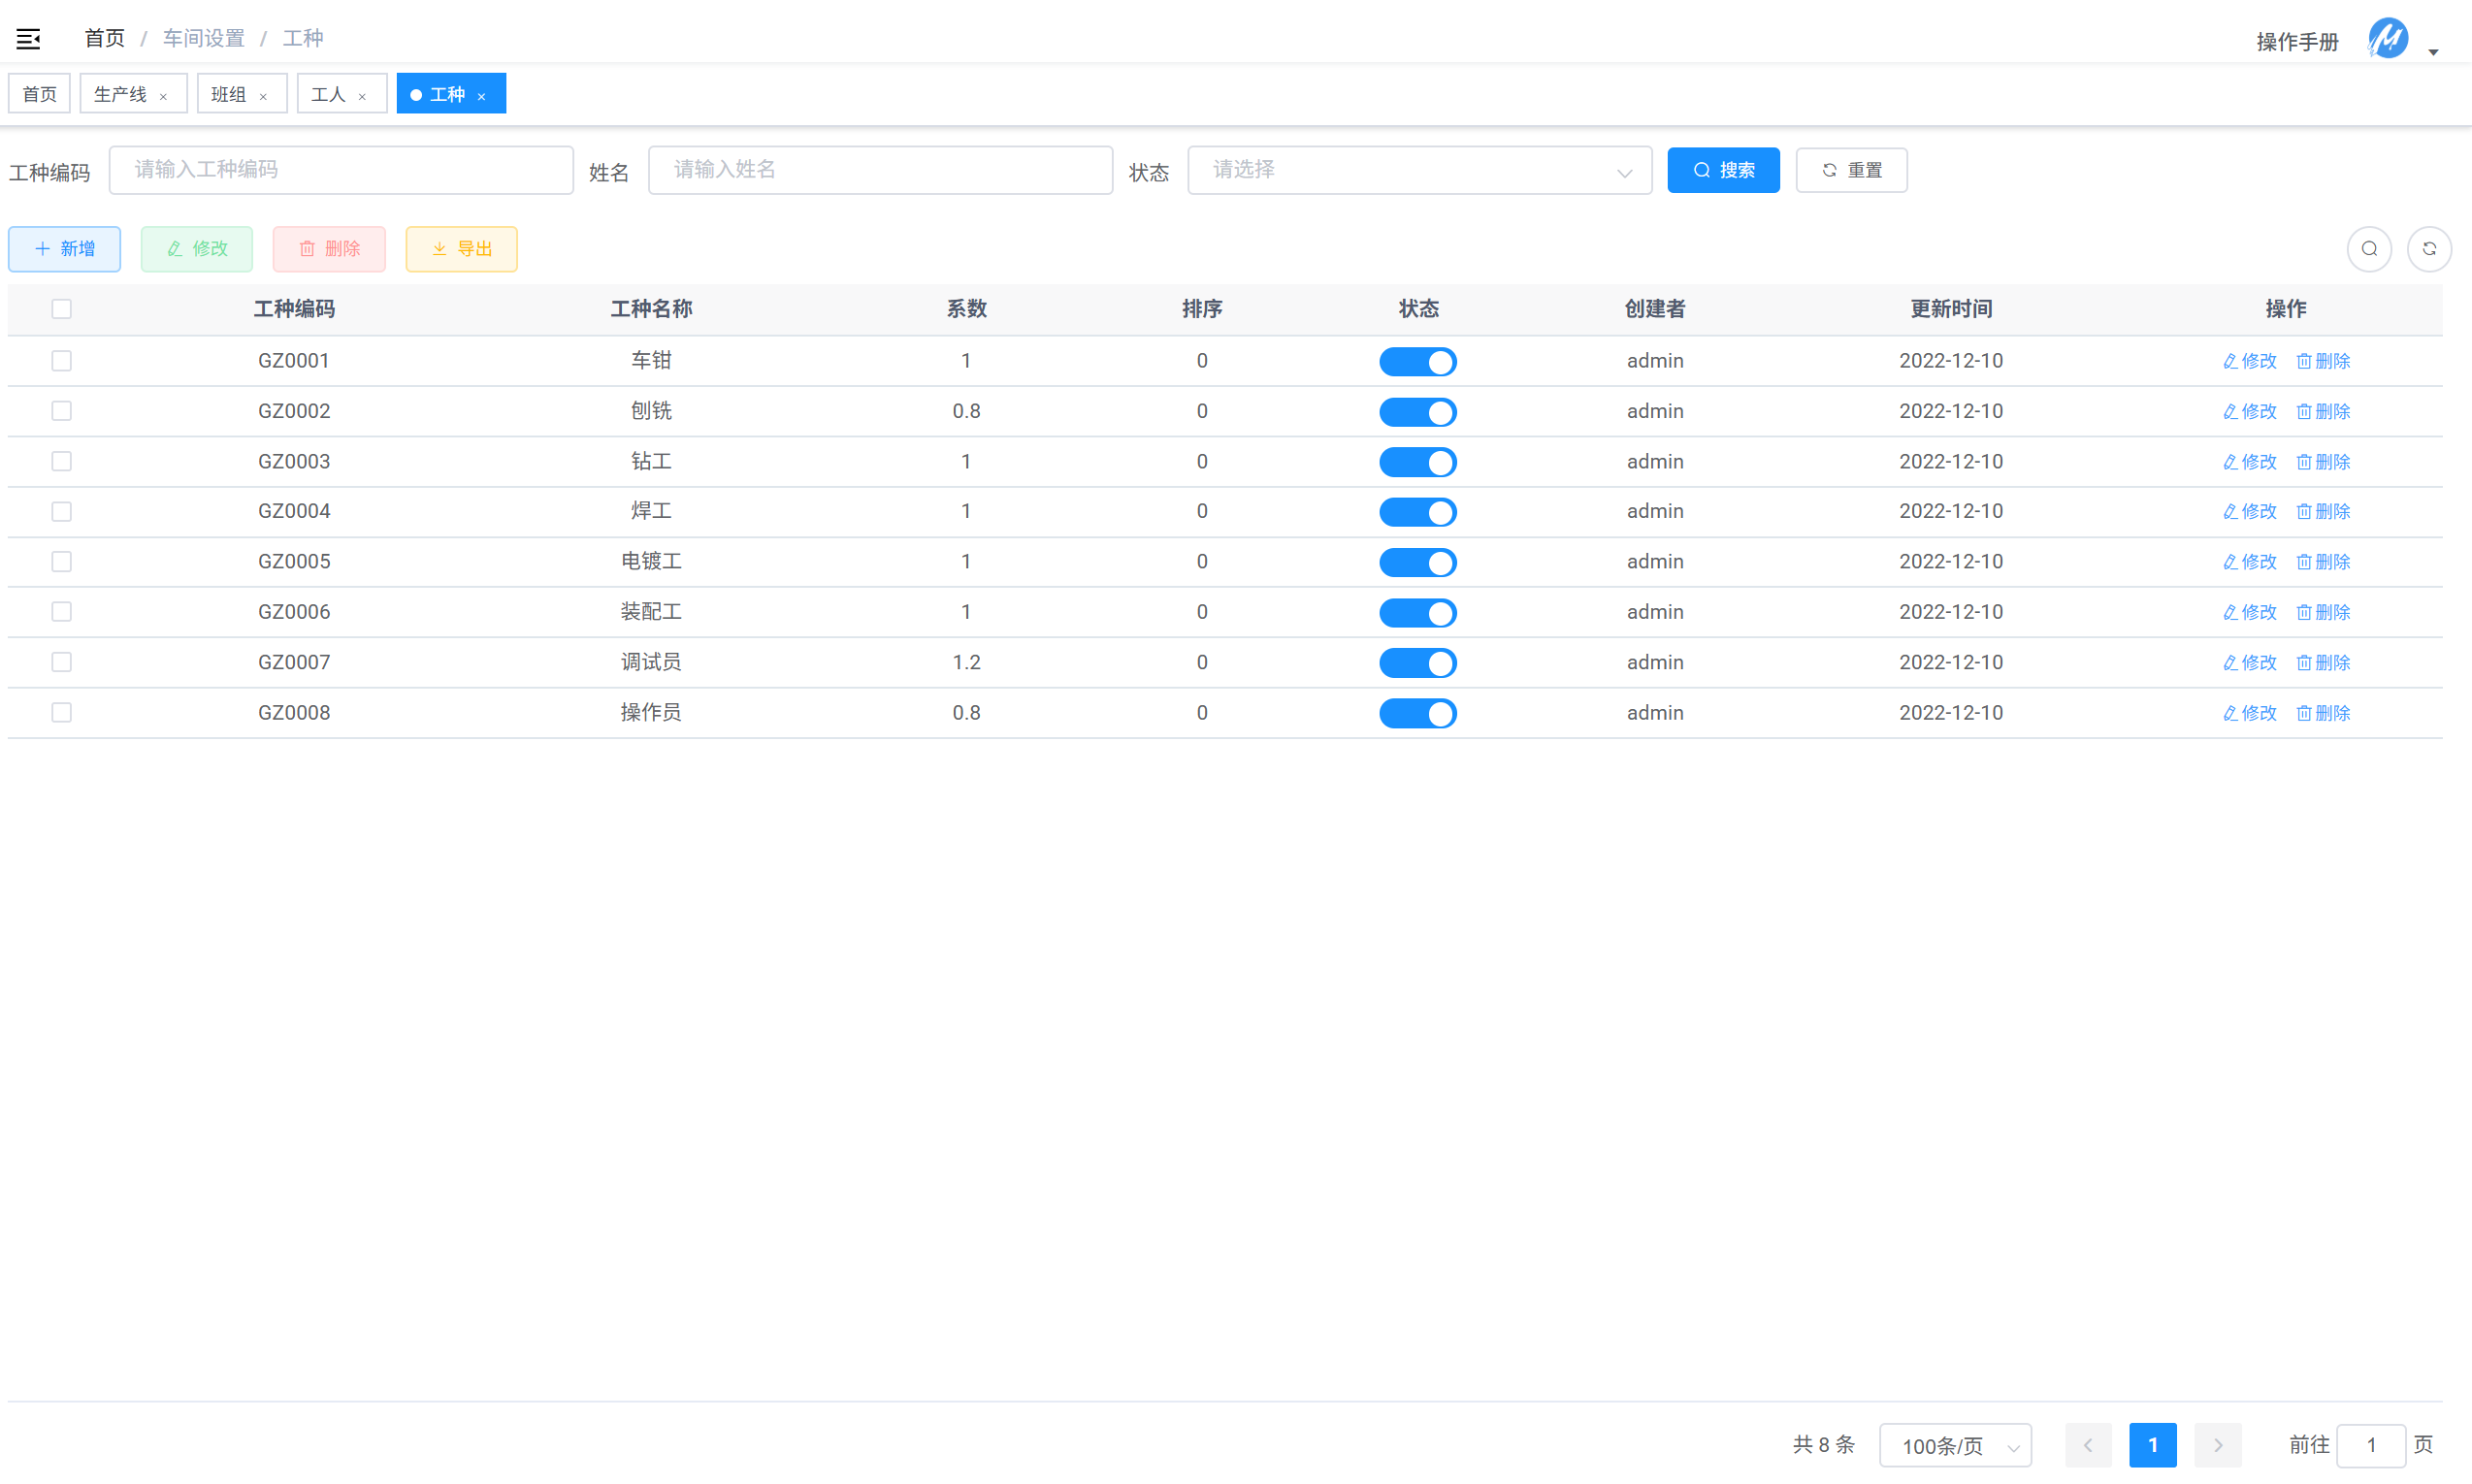Toggle status switch for 车钳 row
The image size is (2472, 1484).
tap(1417, 362)
